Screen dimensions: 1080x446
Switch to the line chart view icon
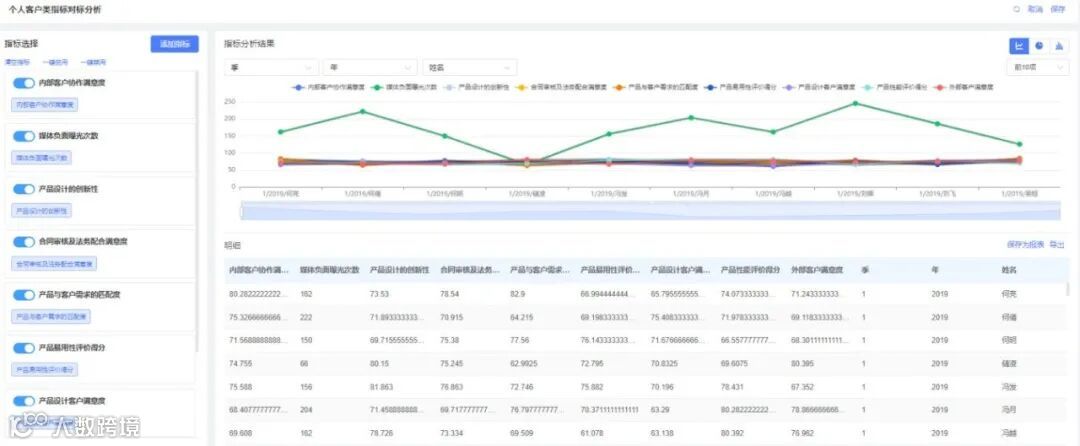click(1019, 46)
